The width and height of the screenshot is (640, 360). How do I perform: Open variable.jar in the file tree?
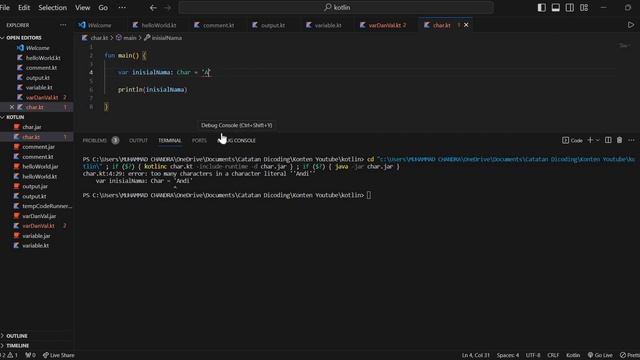pos(36,236)
